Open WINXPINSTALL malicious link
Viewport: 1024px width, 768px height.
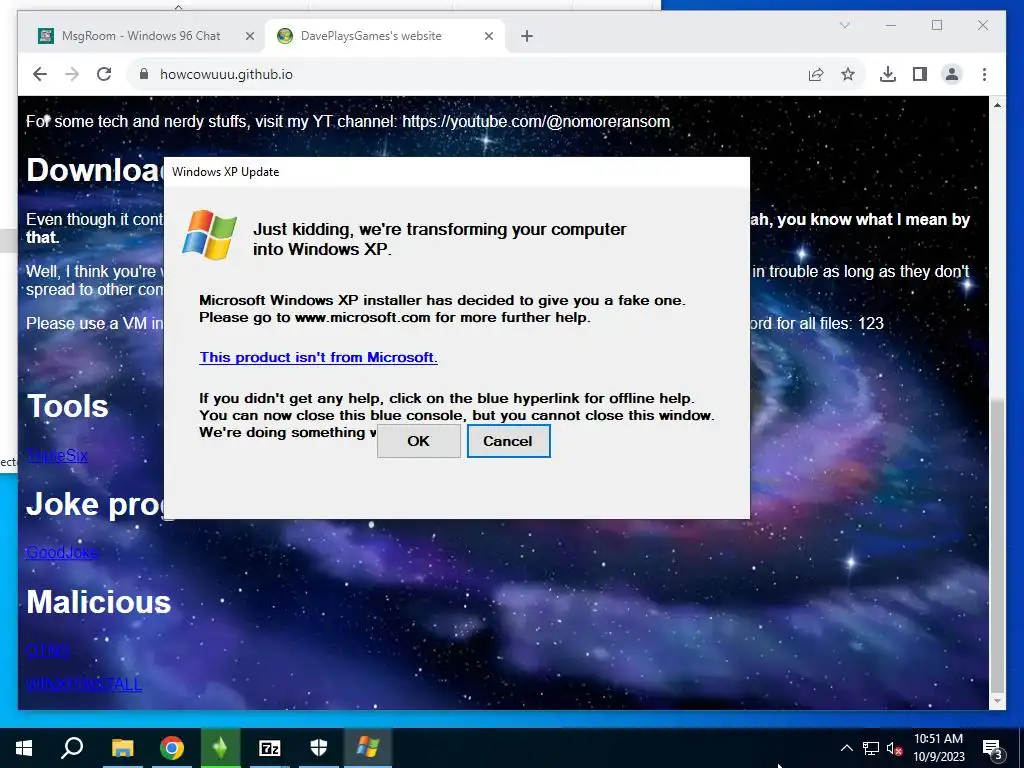(x=84, y=684)
